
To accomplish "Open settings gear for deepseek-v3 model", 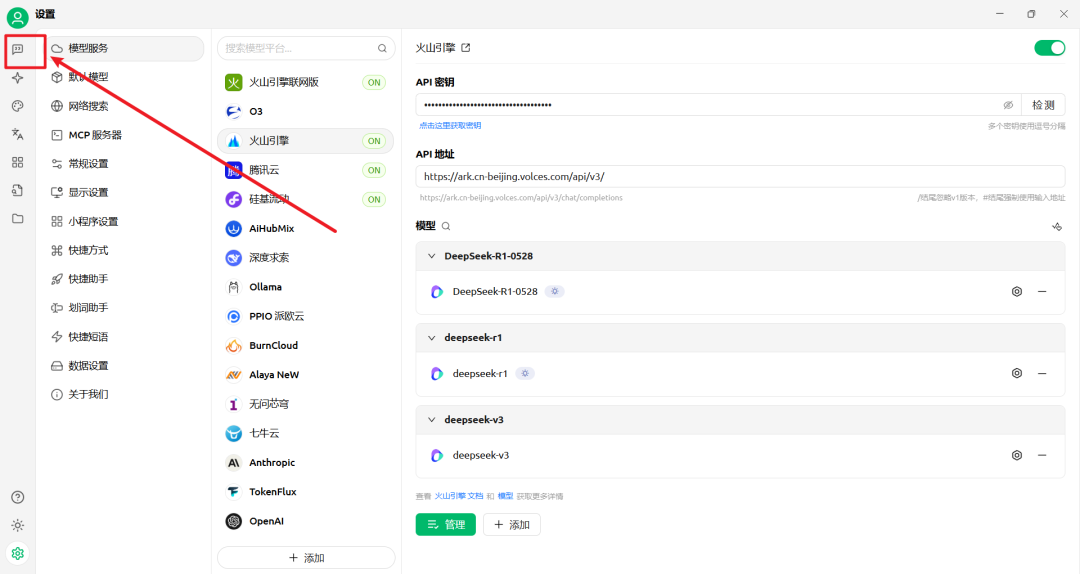I will [1017, 455].
